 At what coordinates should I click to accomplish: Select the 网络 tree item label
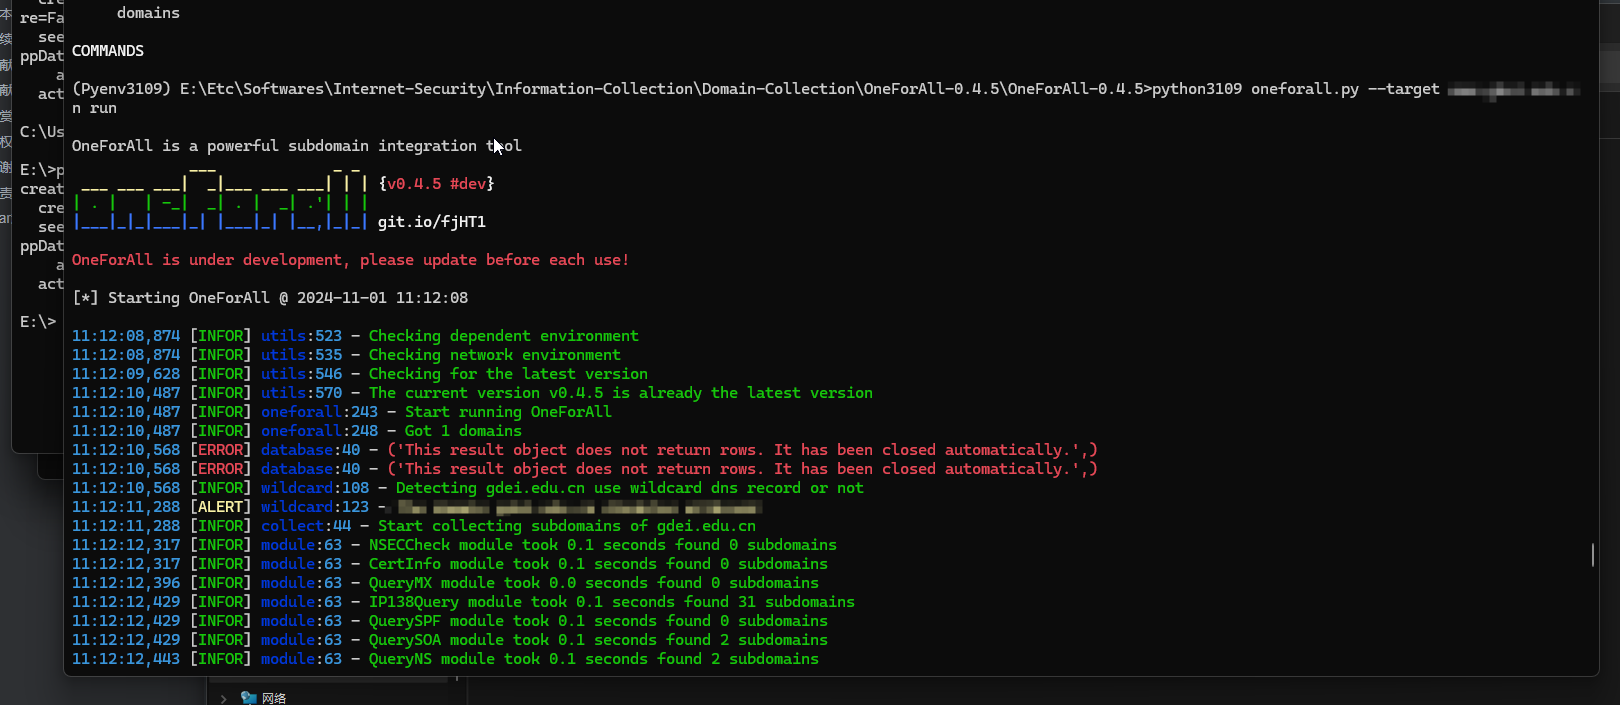pyautogui.click(x=274, y=698)
